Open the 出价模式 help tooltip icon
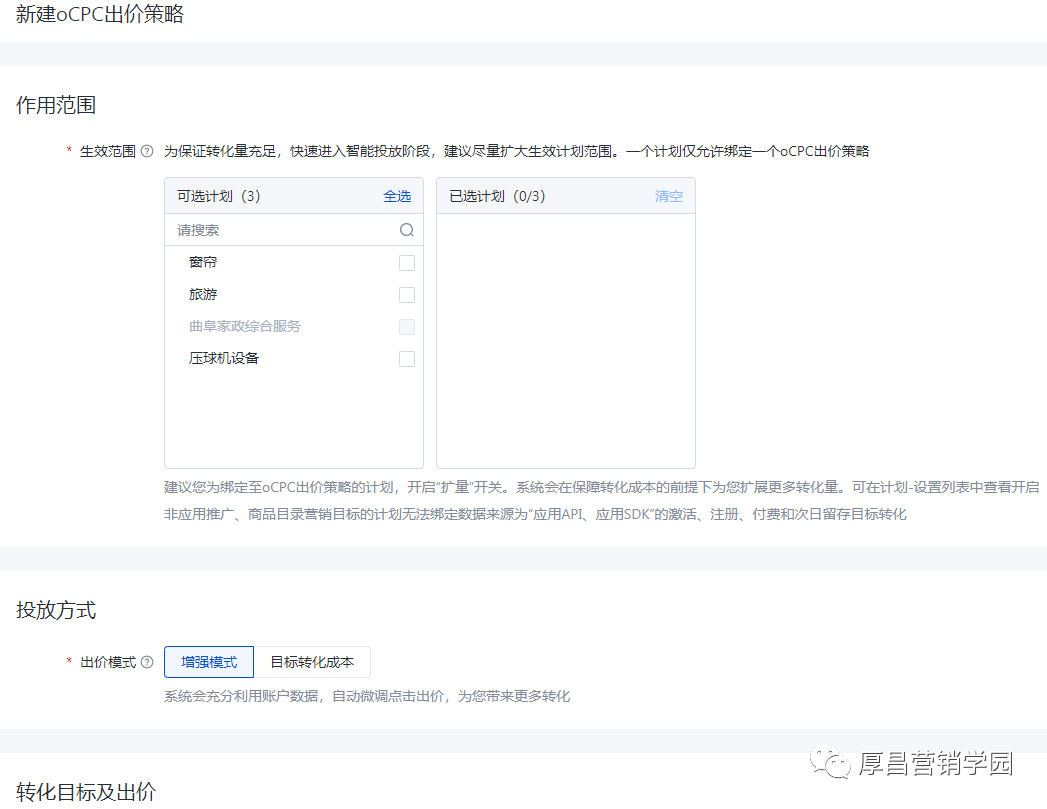This screenshot has height=809, width=1047. (x=146, y=662)
